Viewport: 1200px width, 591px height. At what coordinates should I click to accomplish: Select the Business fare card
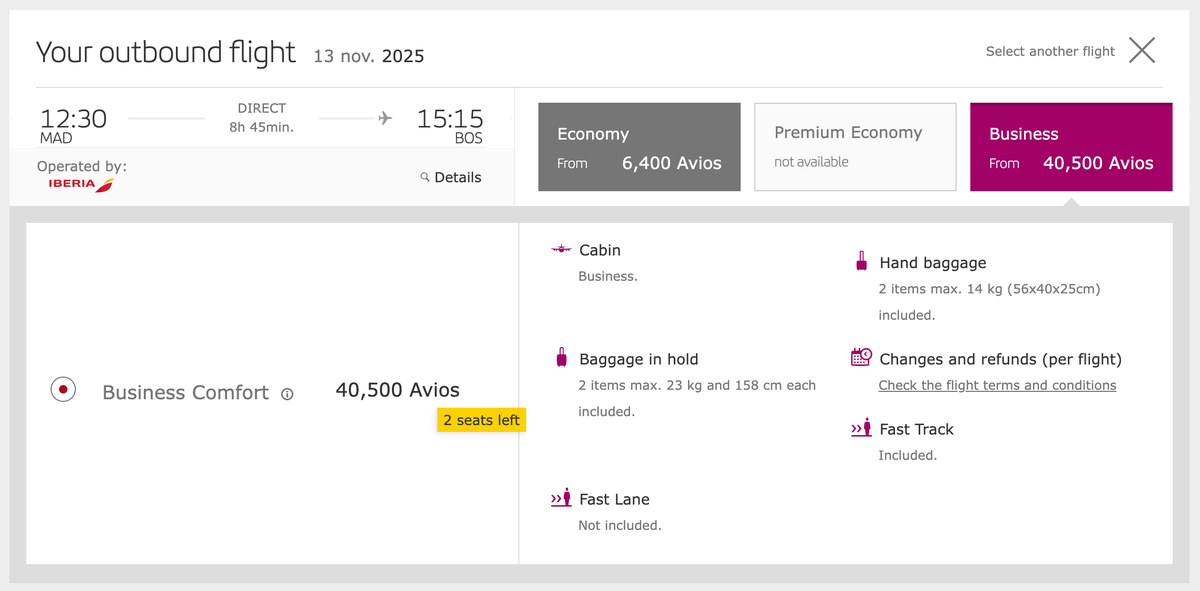1070,146
